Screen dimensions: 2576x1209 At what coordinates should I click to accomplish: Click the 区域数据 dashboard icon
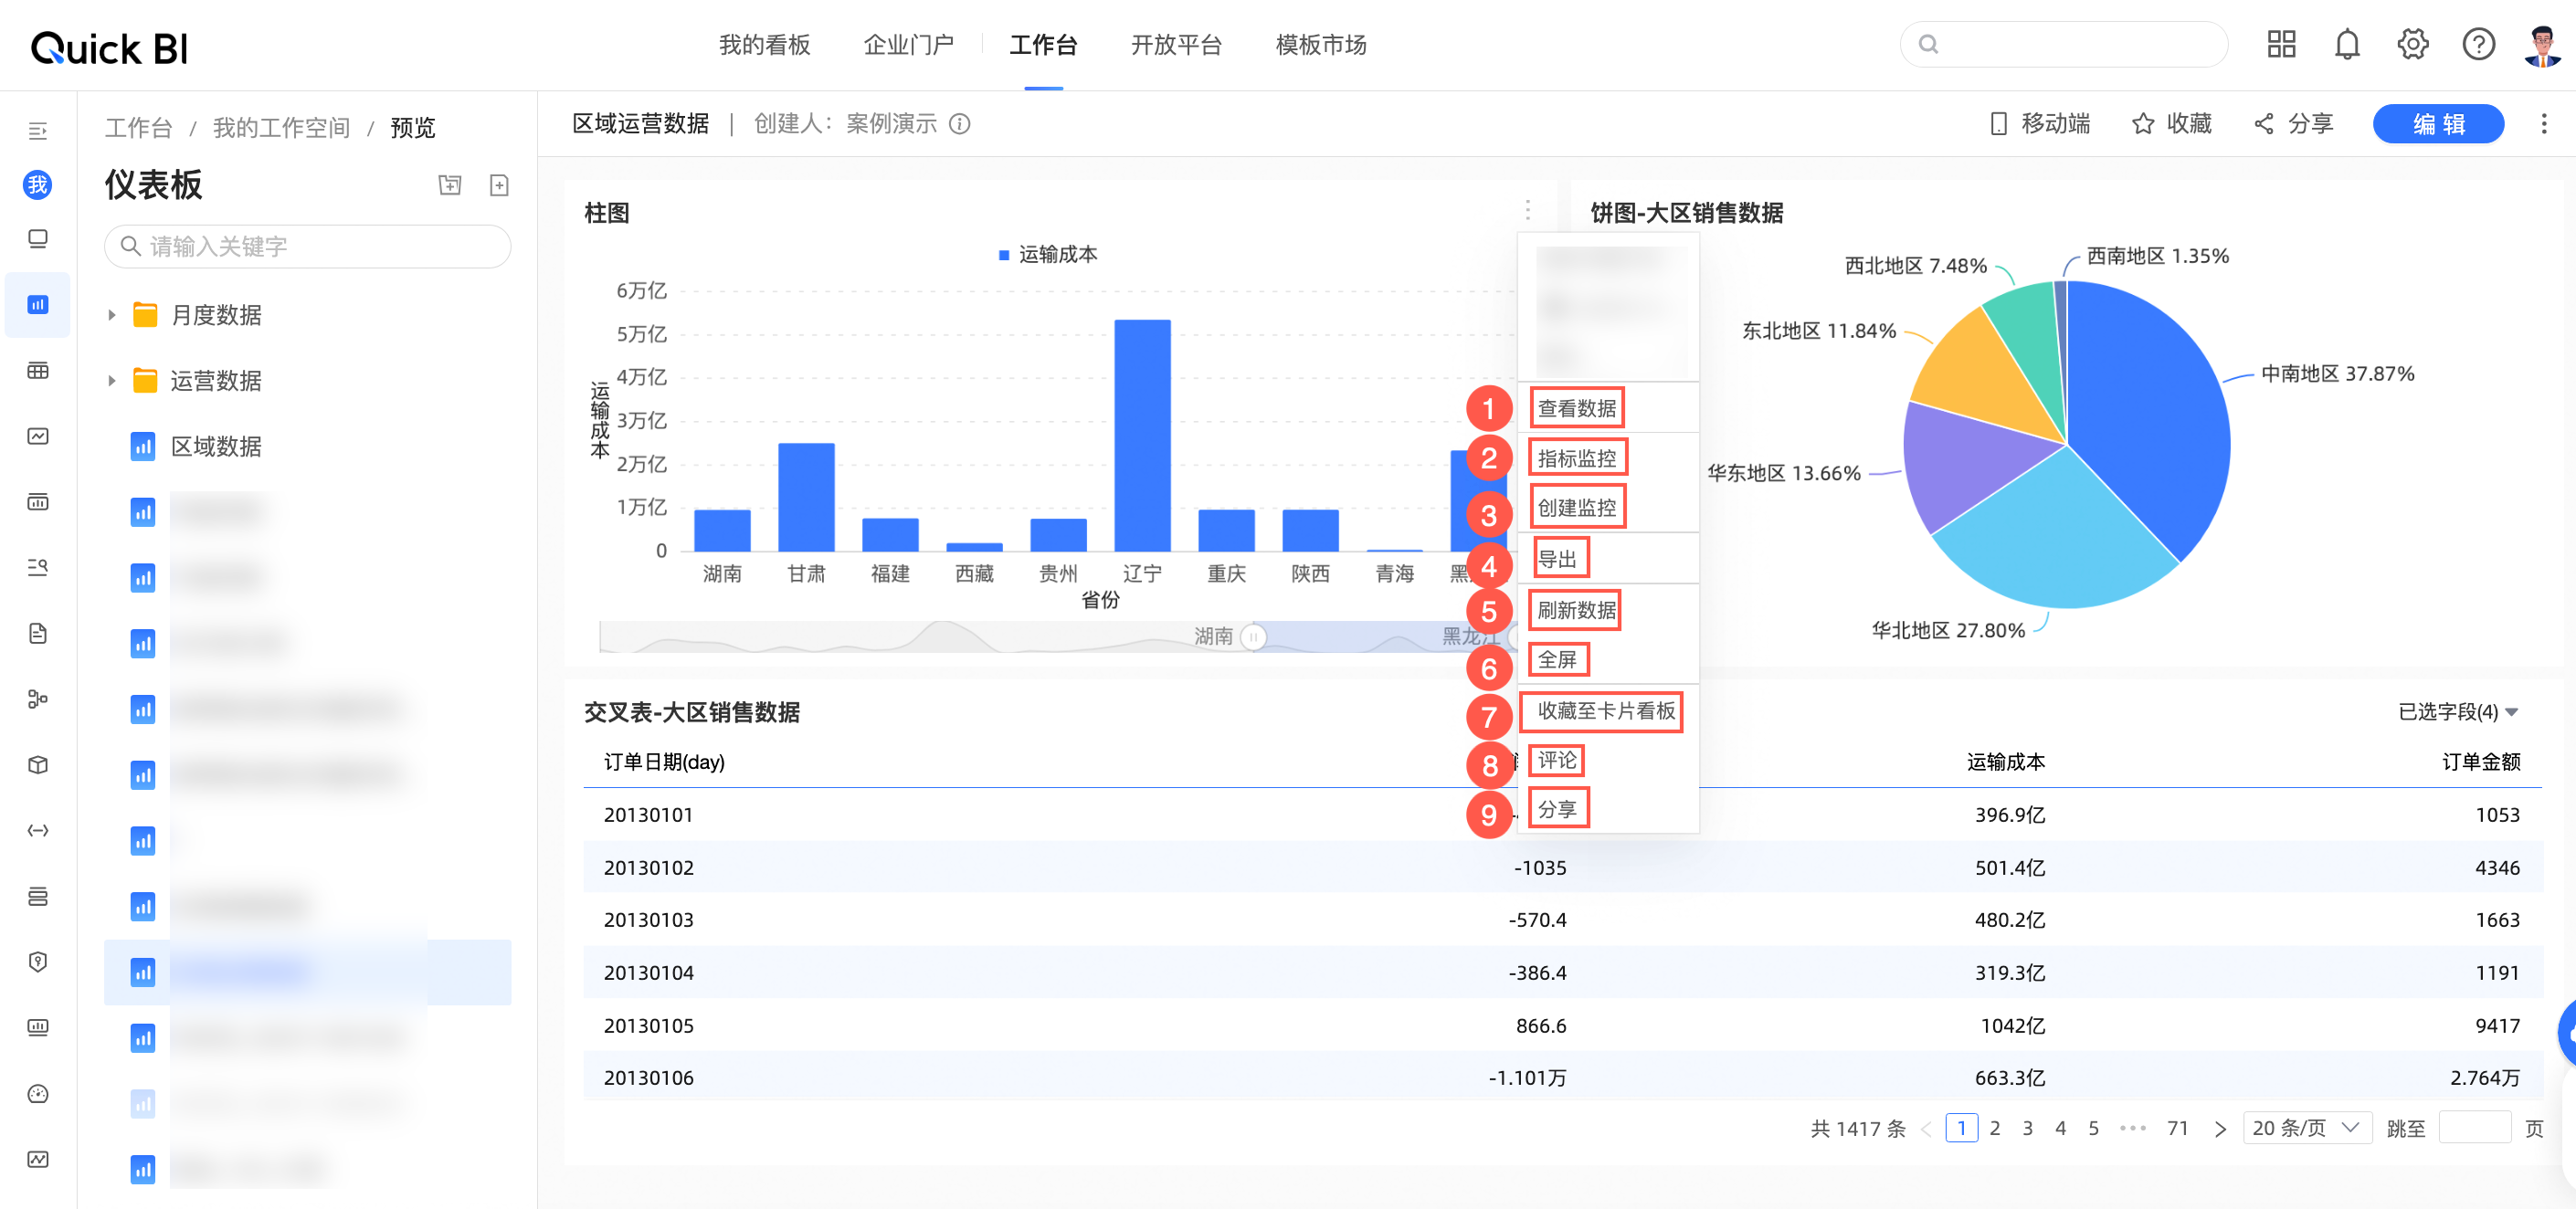(x=143, y=446)
